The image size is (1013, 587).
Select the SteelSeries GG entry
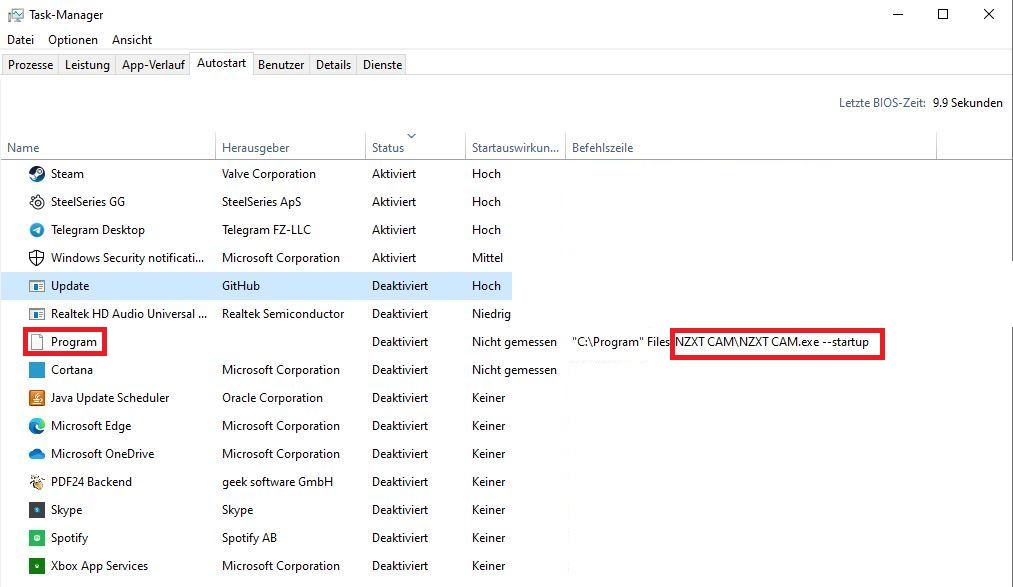[x=88, y=202]
